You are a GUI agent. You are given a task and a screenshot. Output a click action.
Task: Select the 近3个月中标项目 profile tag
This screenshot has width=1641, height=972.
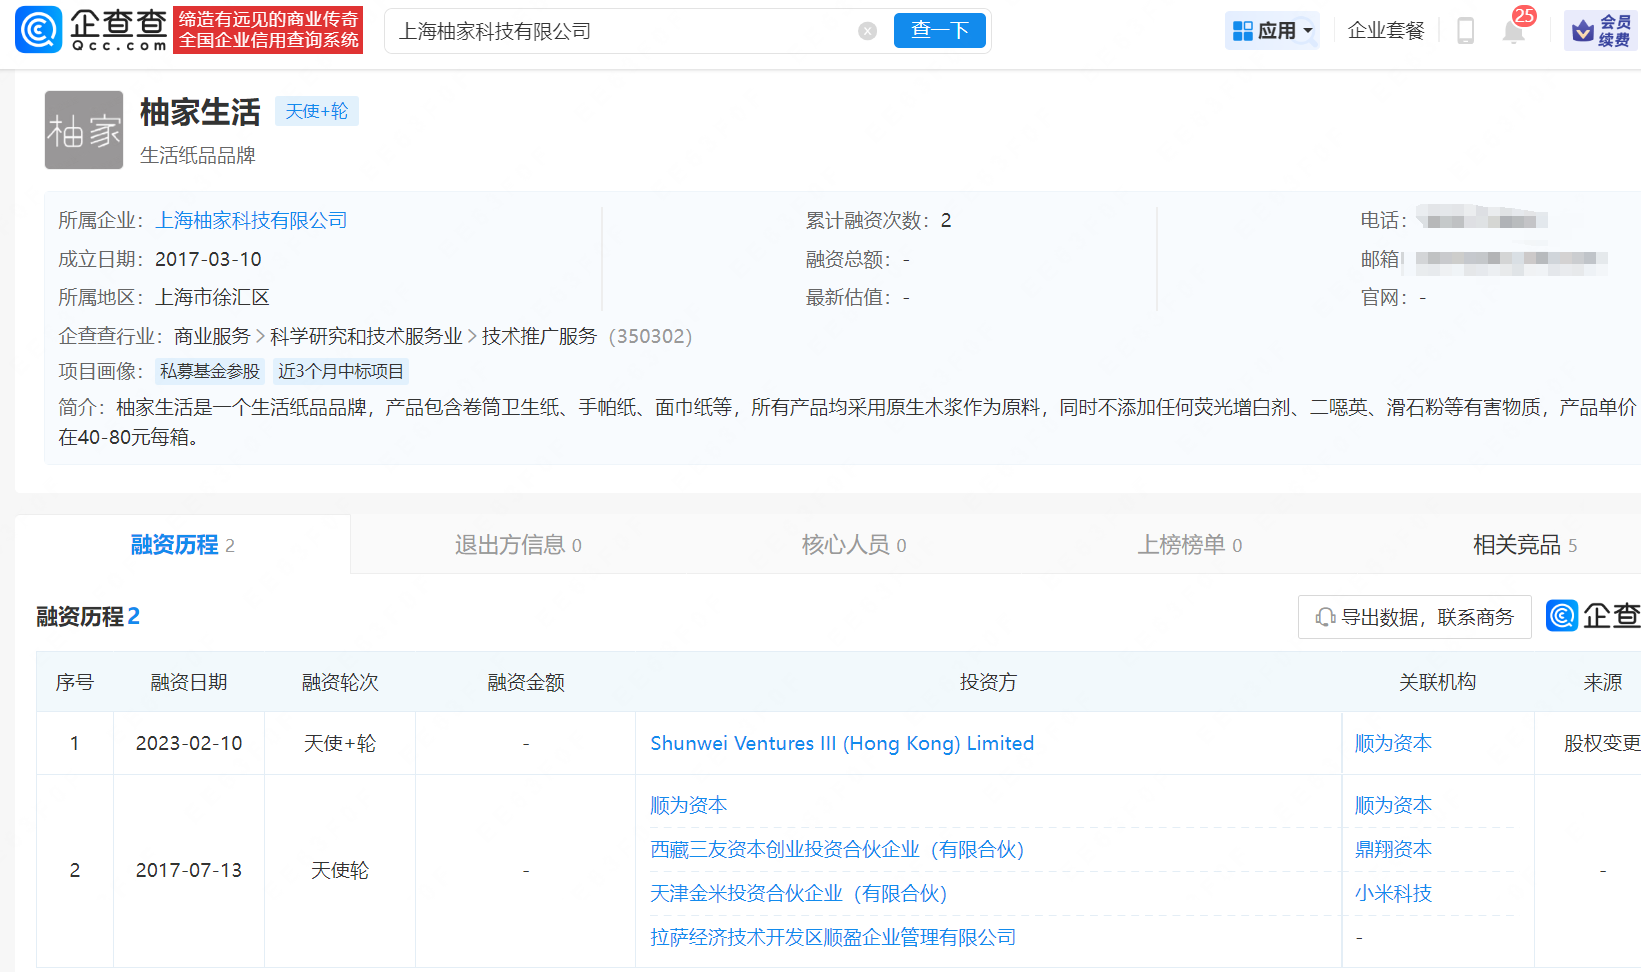tap(341, 372)
